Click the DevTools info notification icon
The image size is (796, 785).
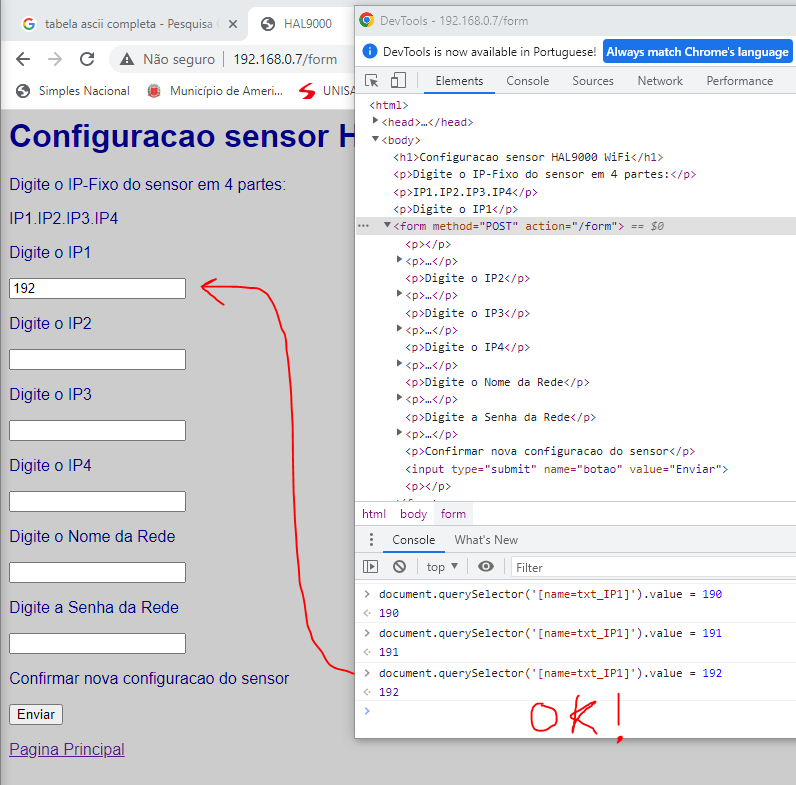click(x=370, y=51)
